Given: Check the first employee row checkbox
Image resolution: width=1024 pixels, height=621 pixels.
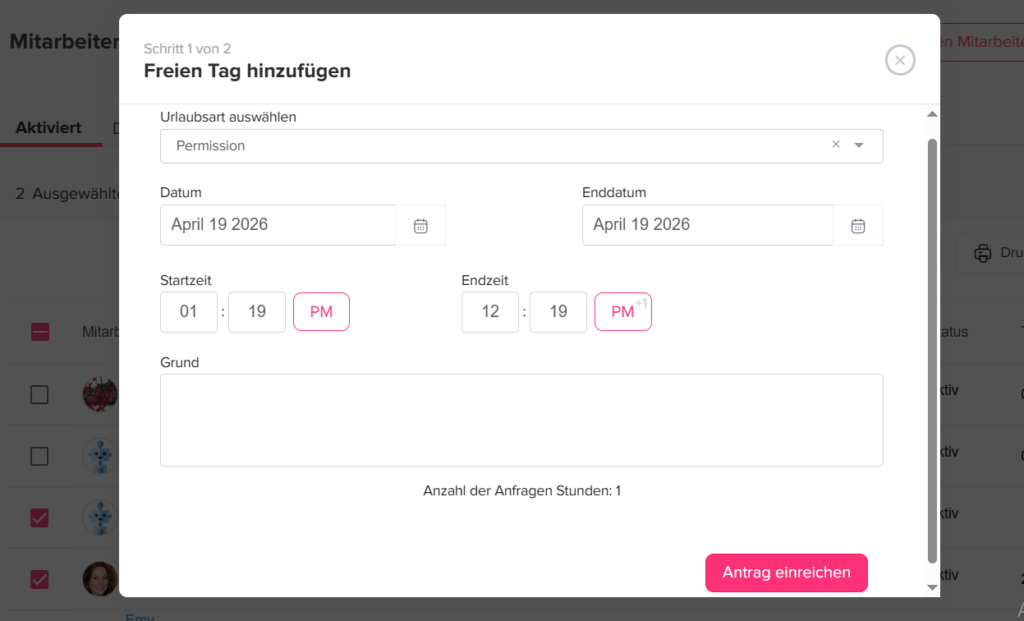Looking at the screenshot, I should 39,394.
